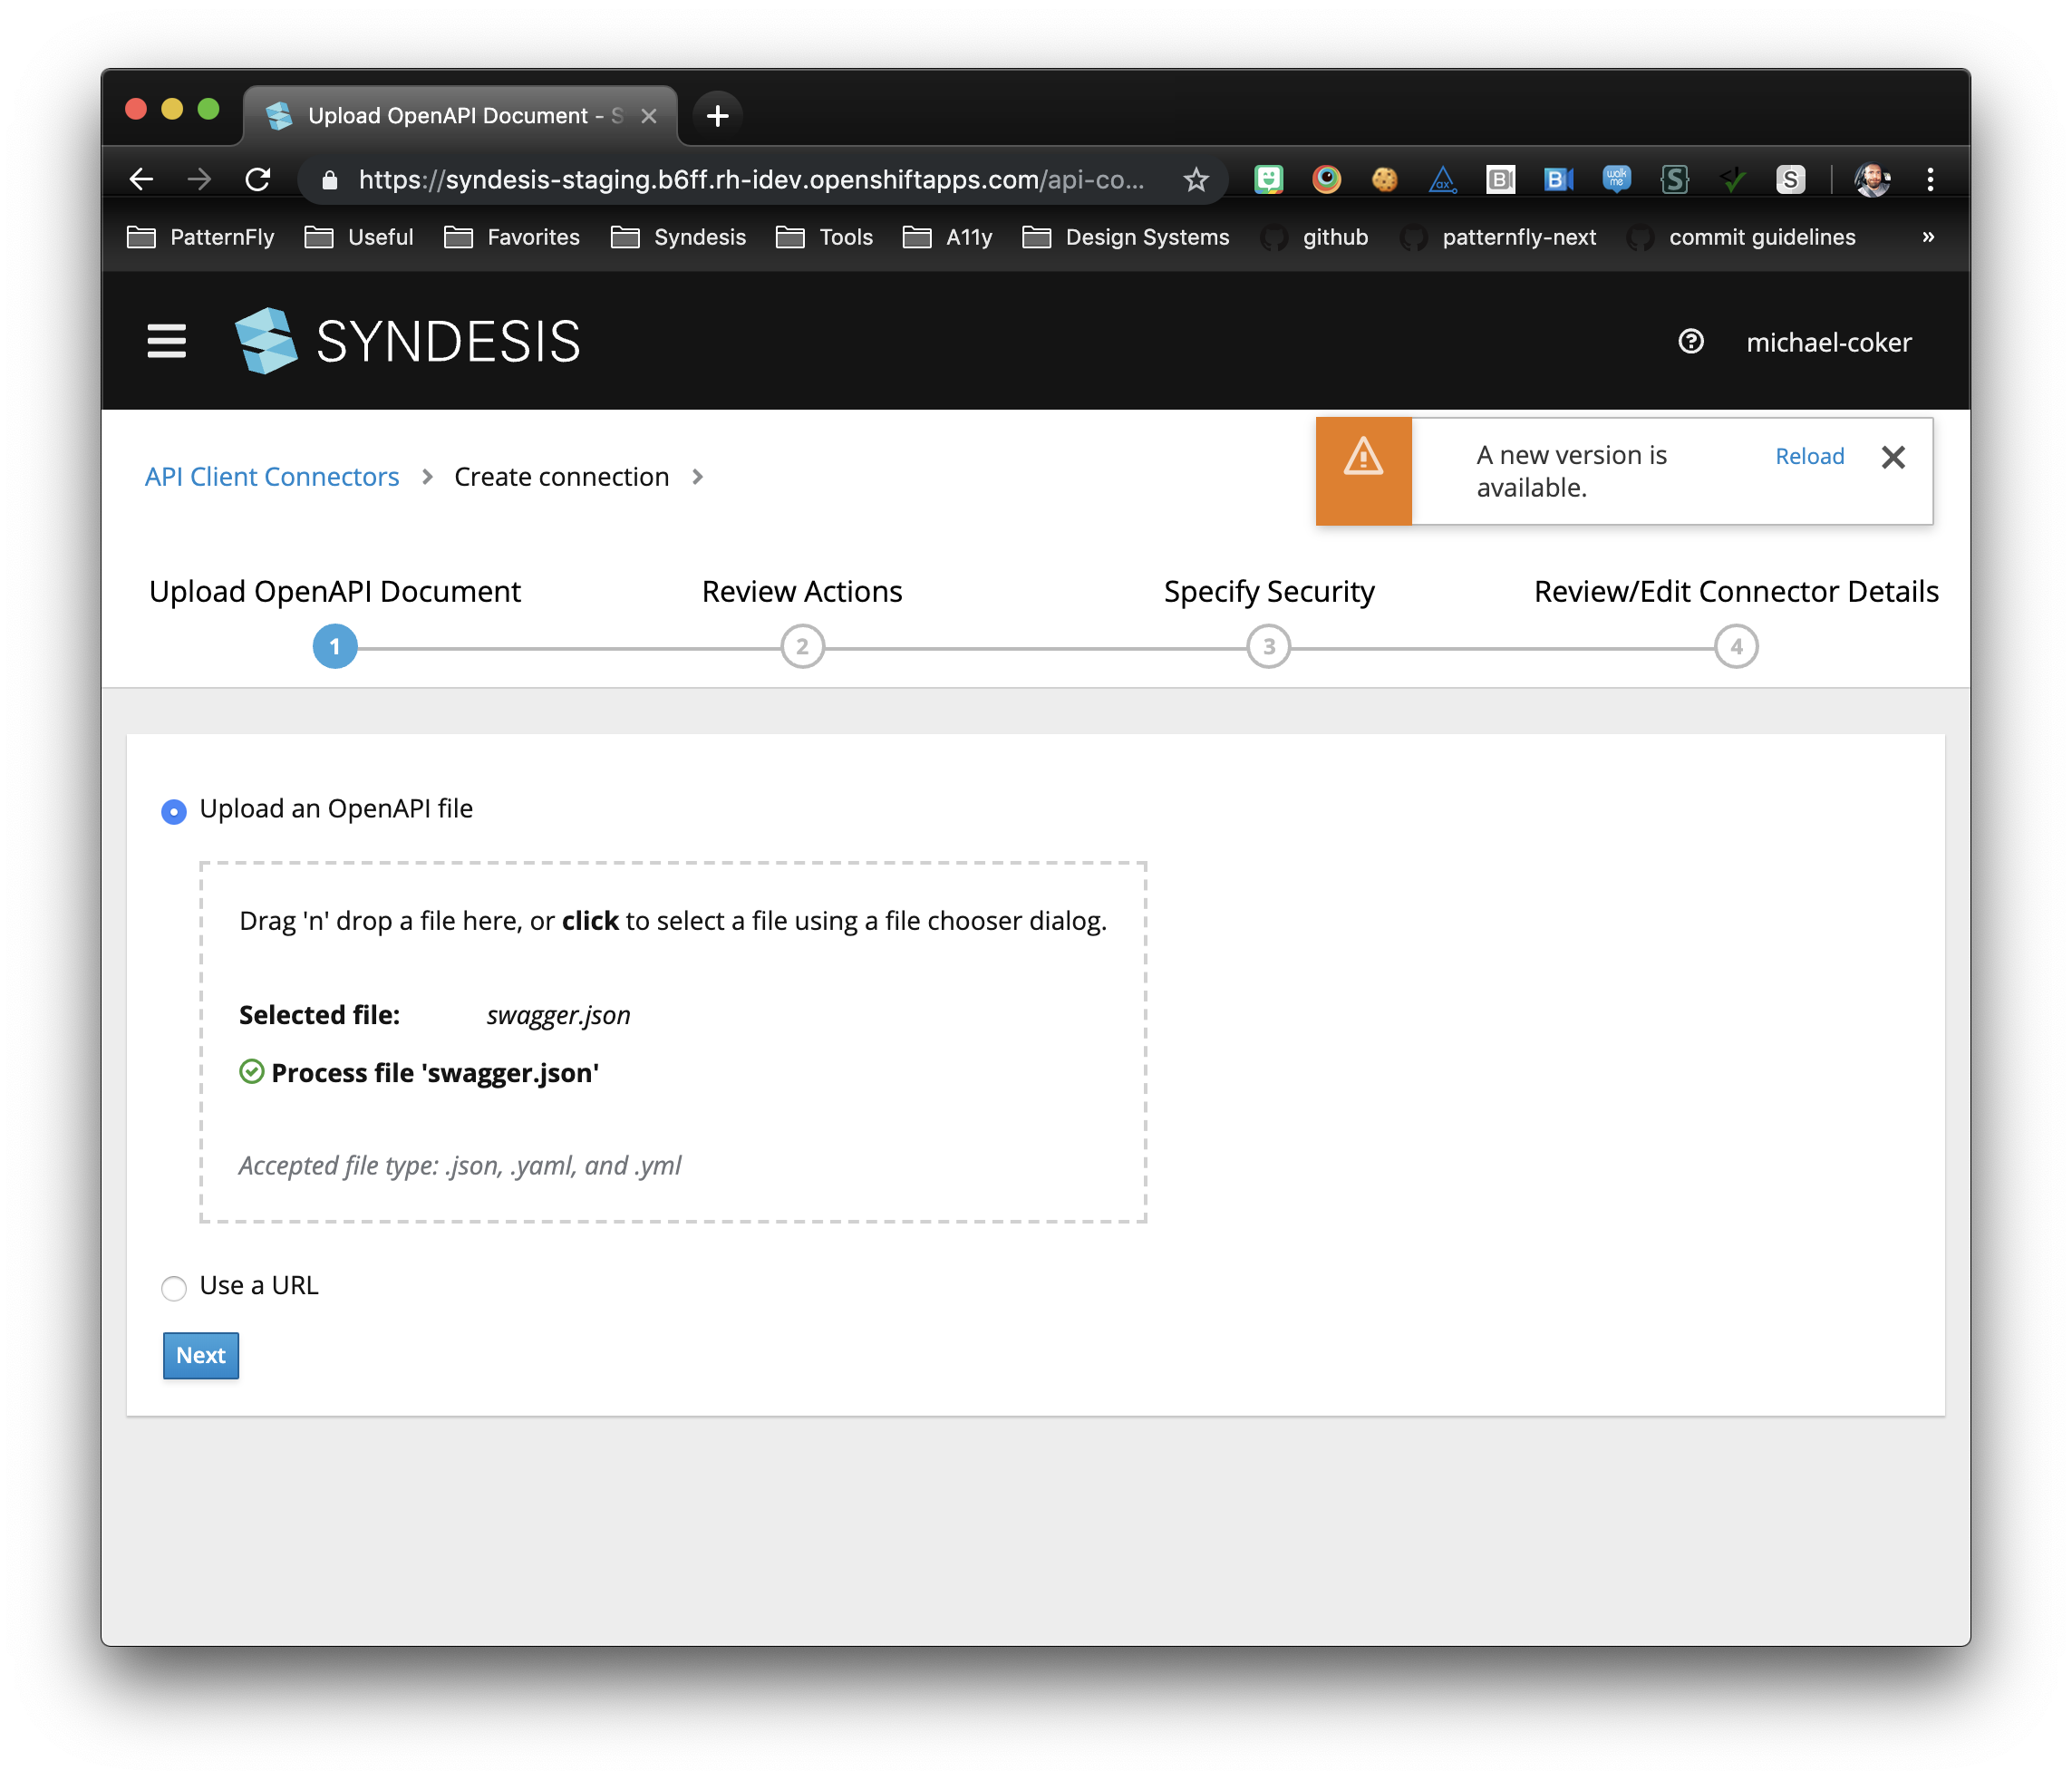
Task: Click Review/Edit Connector Details step label
Action: (x=1736, y=591)
